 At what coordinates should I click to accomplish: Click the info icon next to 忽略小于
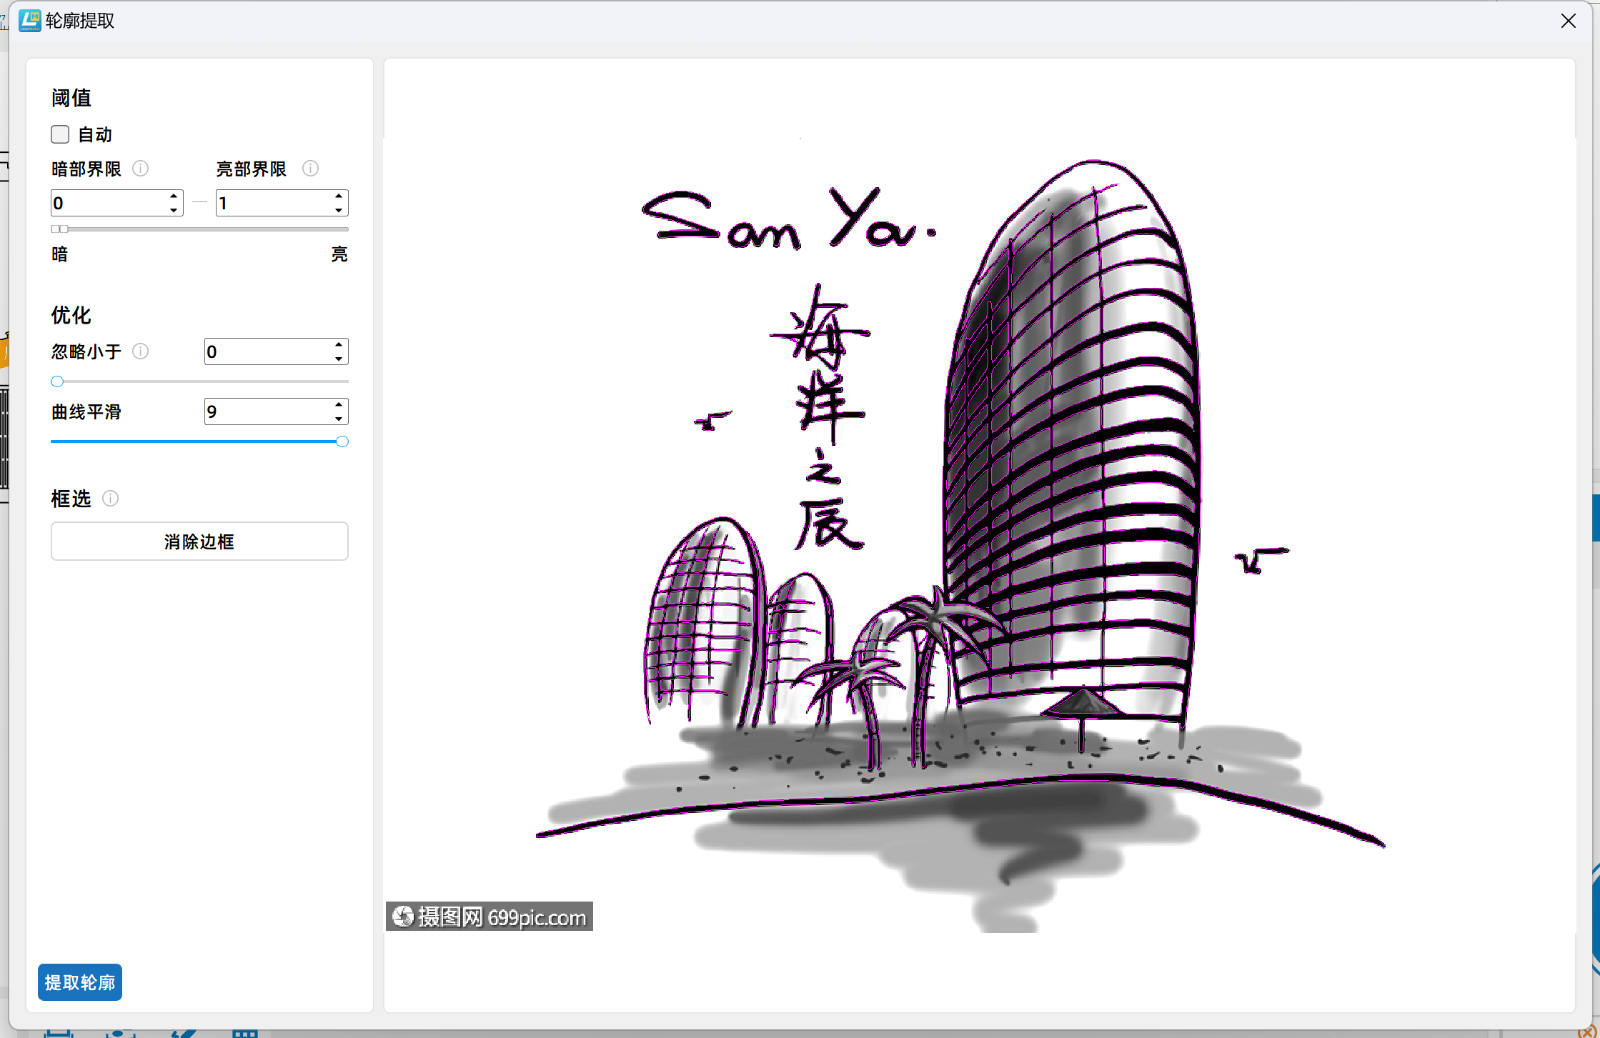coord(141,351)
